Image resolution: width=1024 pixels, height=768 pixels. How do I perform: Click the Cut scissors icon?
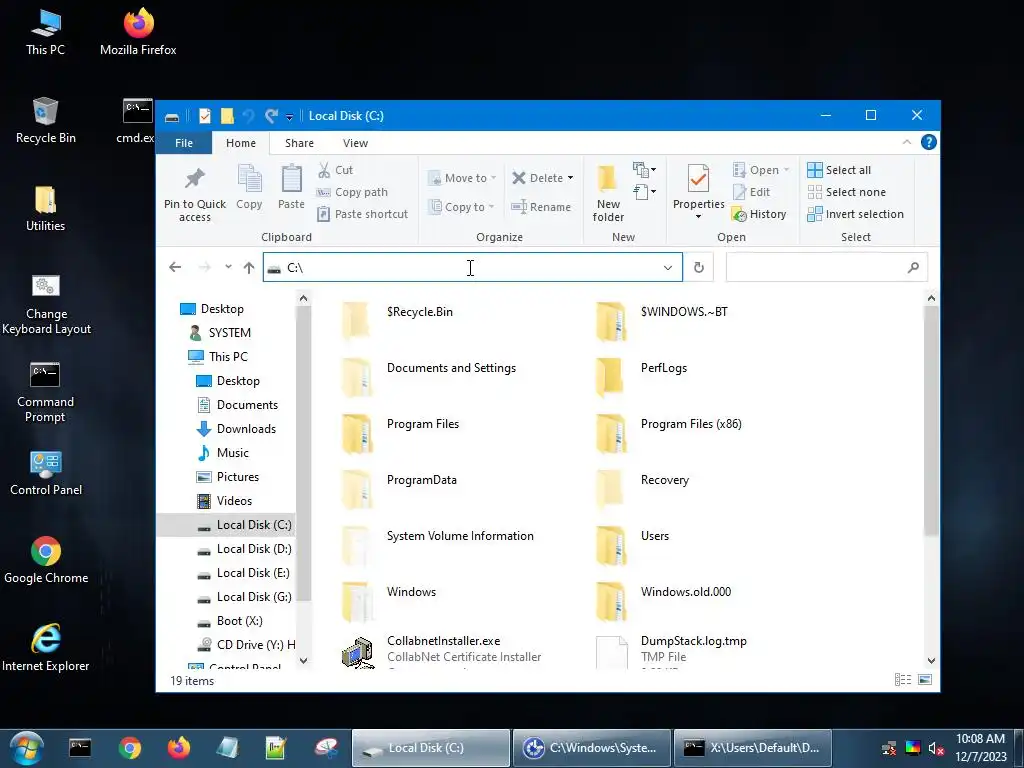coord(324,170)
